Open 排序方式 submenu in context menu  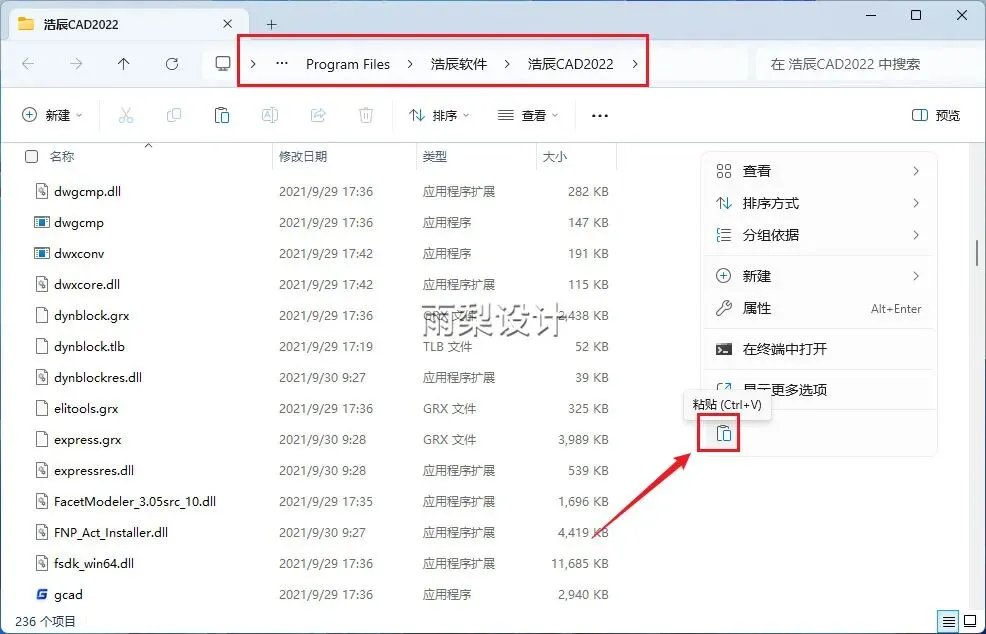(819, 203)
